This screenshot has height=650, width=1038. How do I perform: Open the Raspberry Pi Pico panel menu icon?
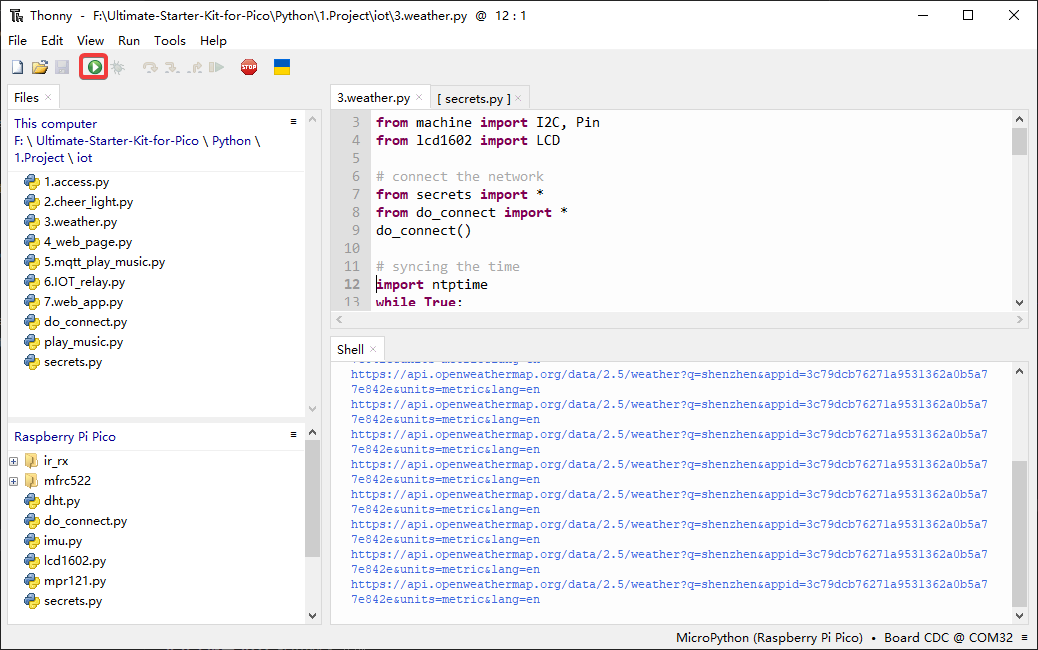293,434
